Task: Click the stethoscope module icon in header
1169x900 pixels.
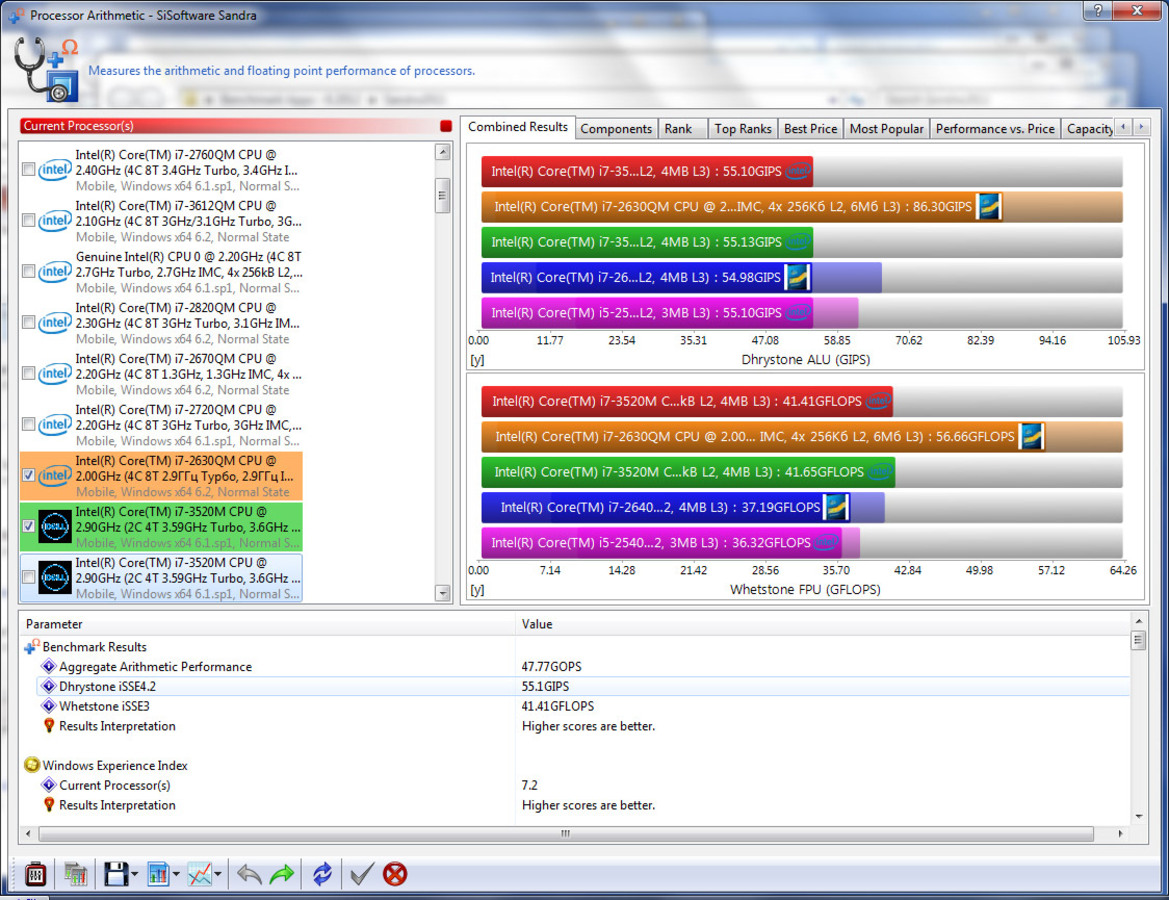Action: [x=46, y=69]
